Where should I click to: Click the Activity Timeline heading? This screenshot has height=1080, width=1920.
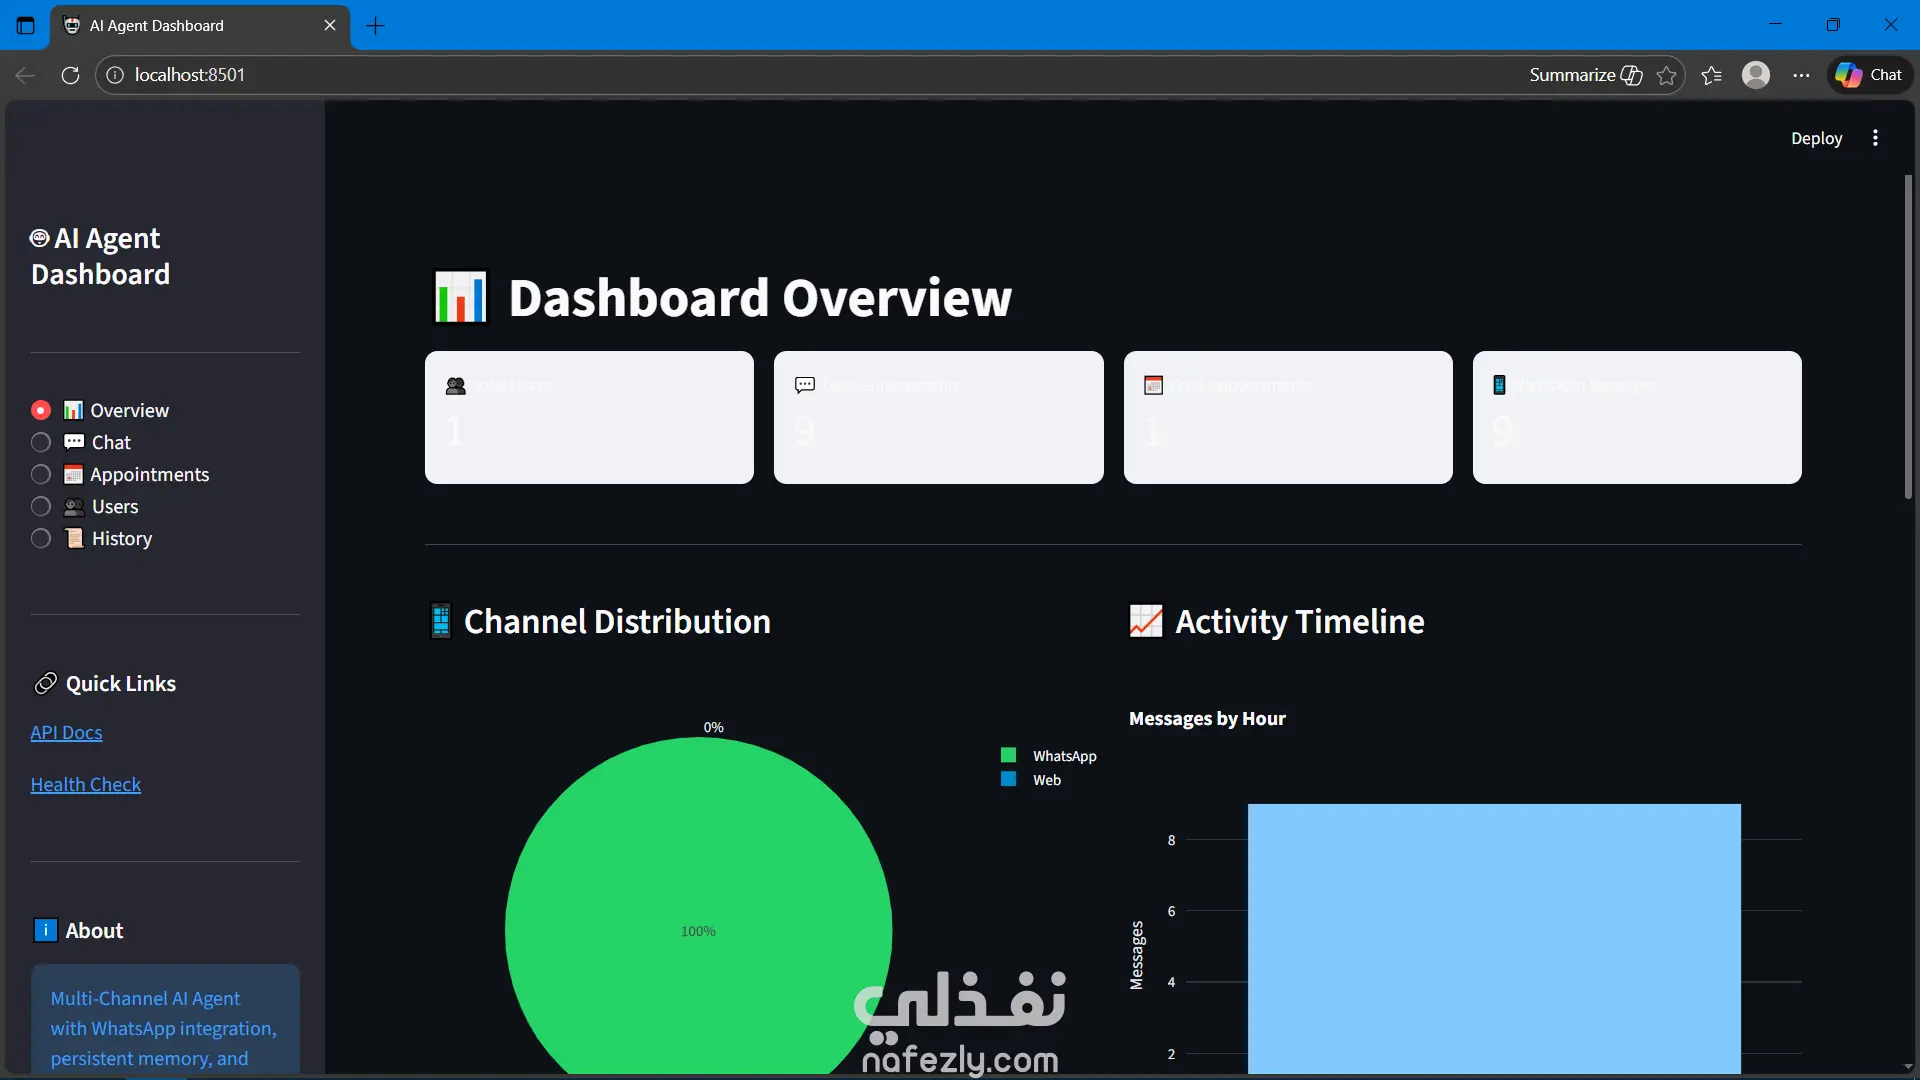pos(1299,621)
